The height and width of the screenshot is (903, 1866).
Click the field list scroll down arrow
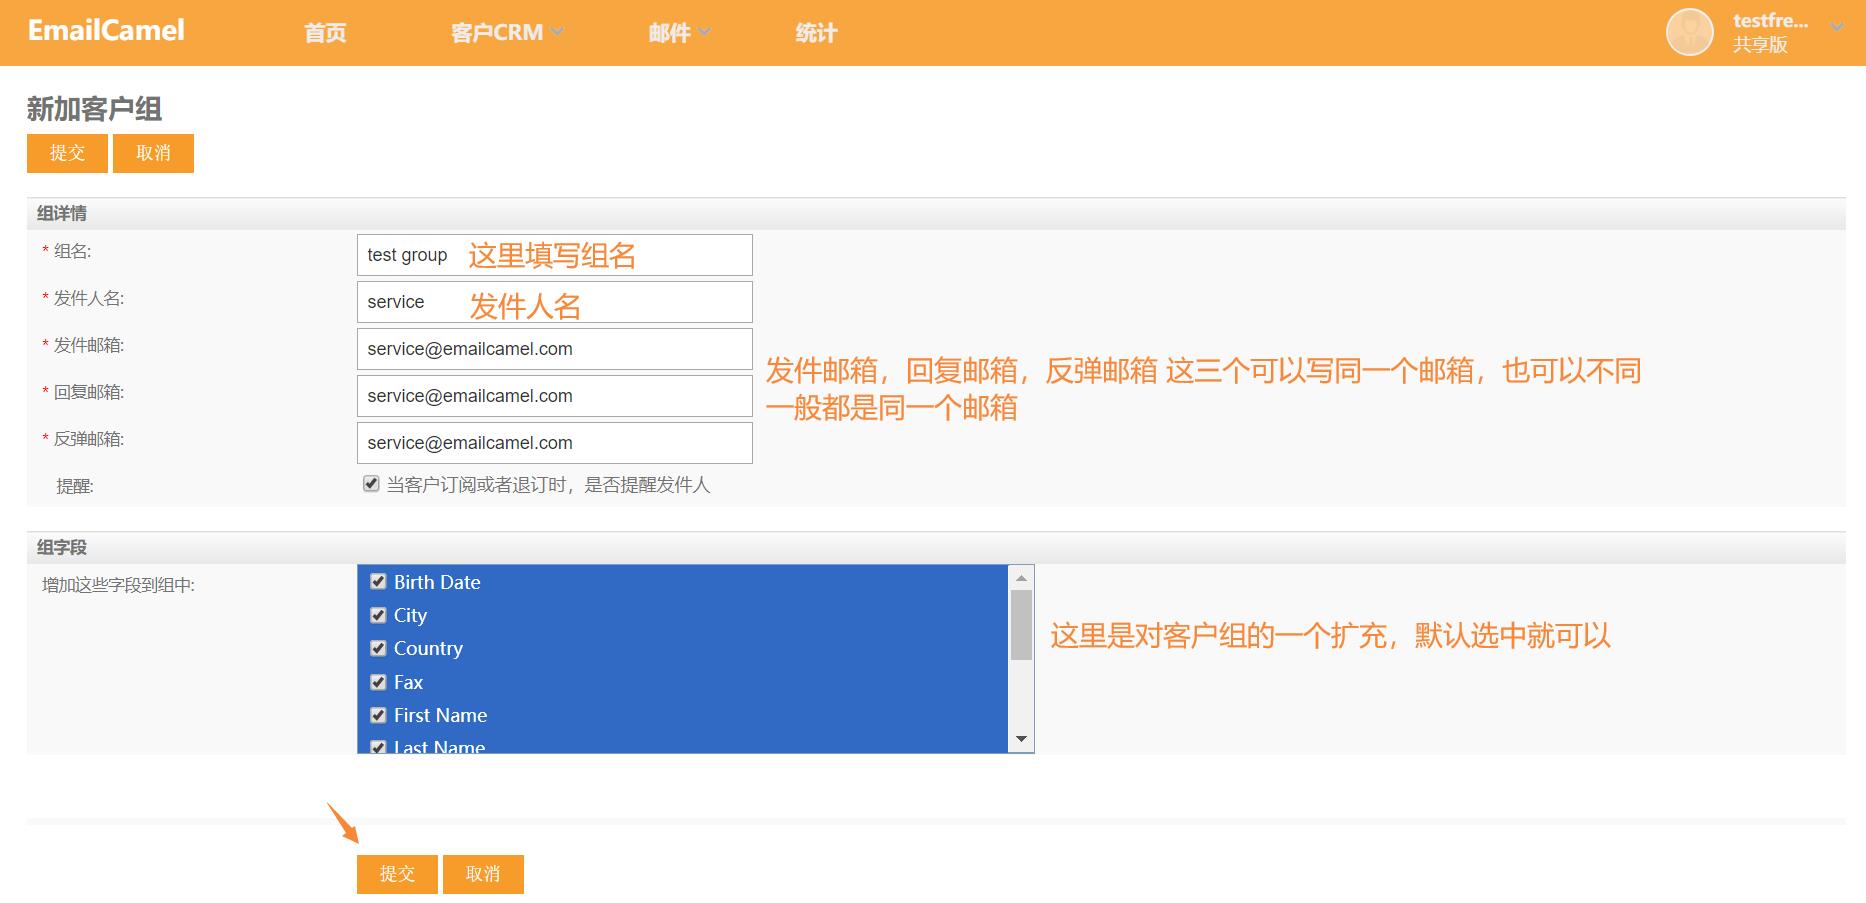click(1021, 739)
